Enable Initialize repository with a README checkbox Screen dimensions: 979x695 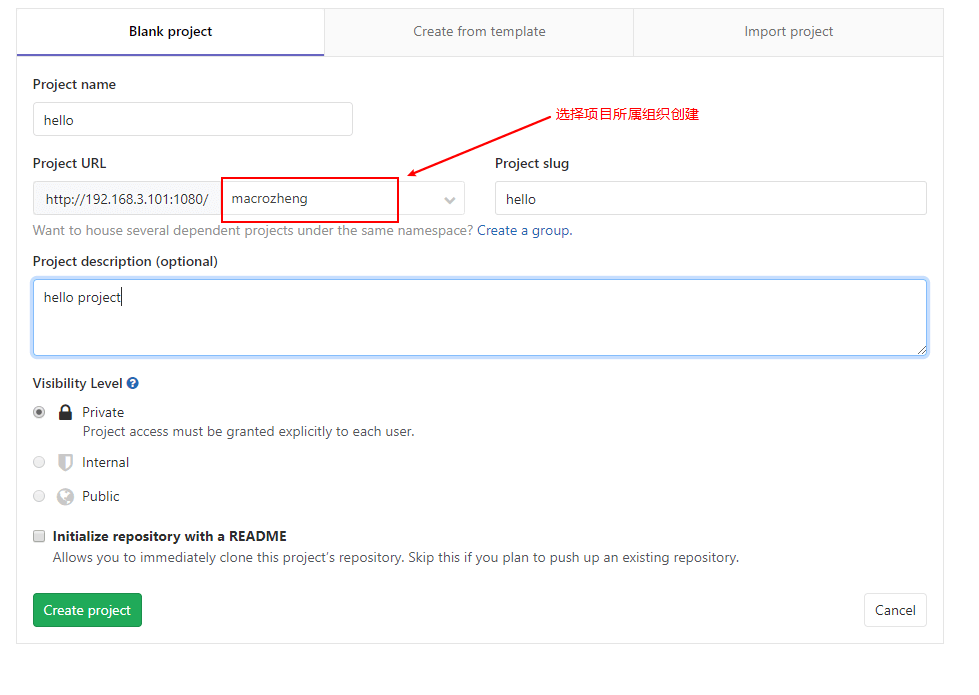(x=39, y=536)
